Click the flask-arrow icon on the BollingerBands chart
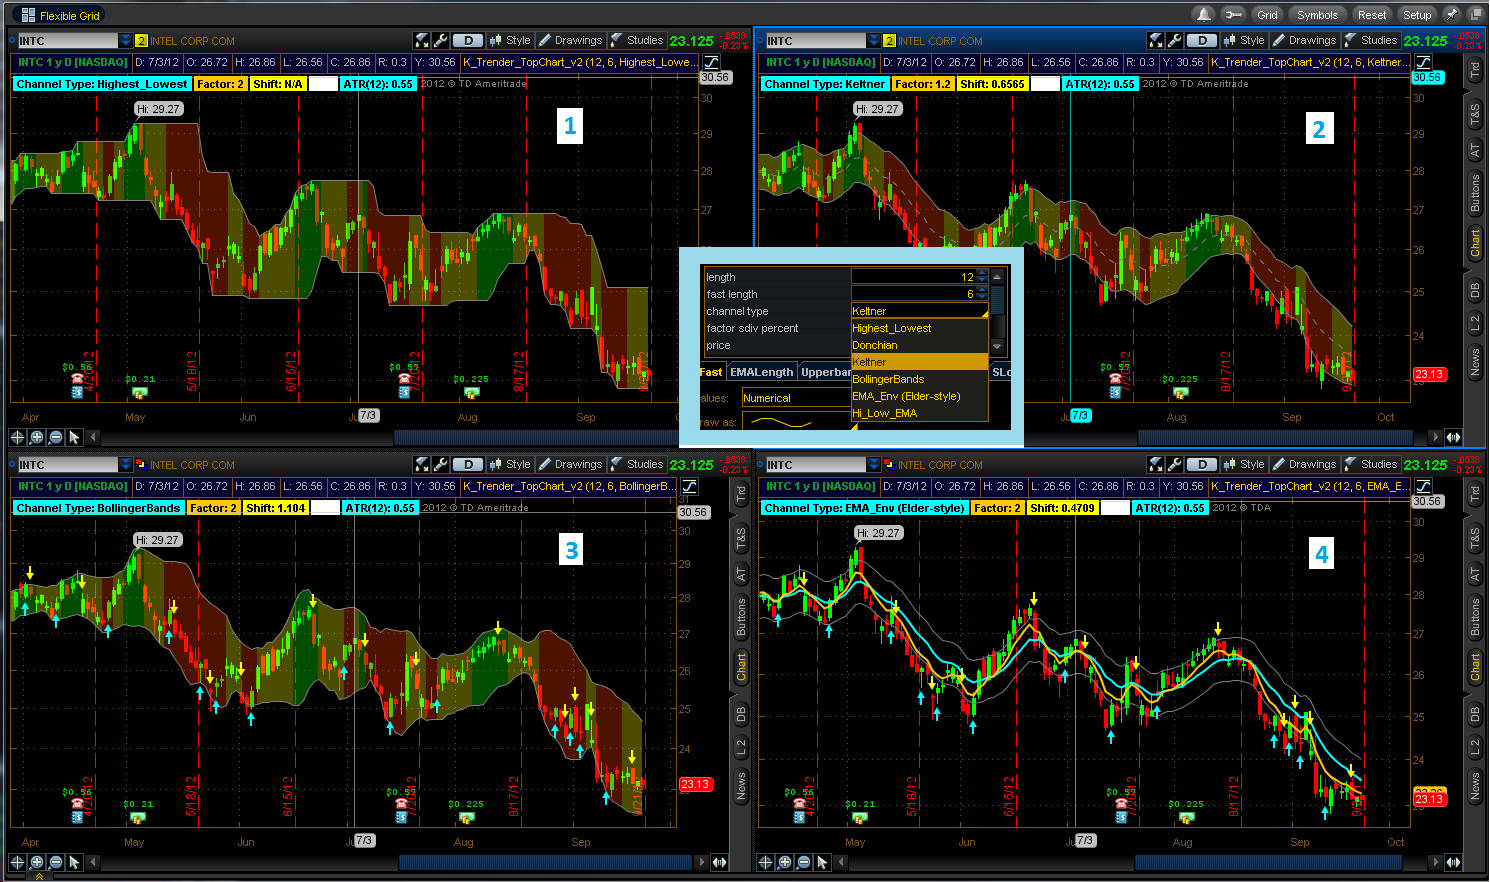Viewport: 1490px width, 882px height. coord(422,465)
